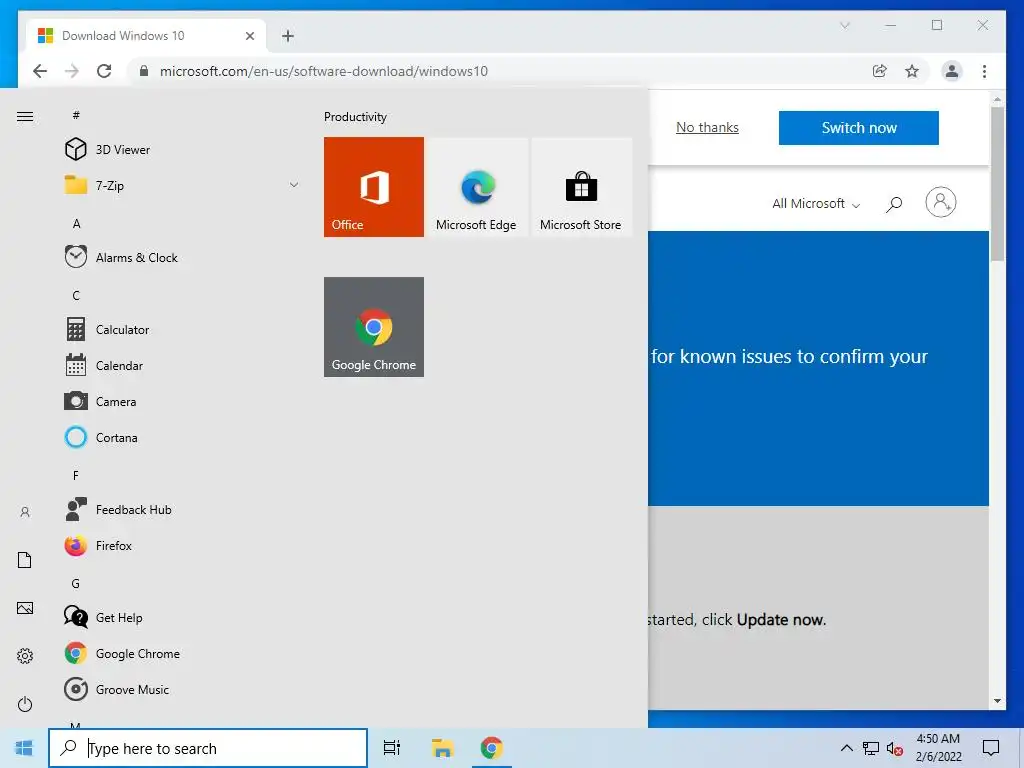The height and width of the screenshot is (768, 1024).
Task: Click the letter G section header
Action: [76, 583]
